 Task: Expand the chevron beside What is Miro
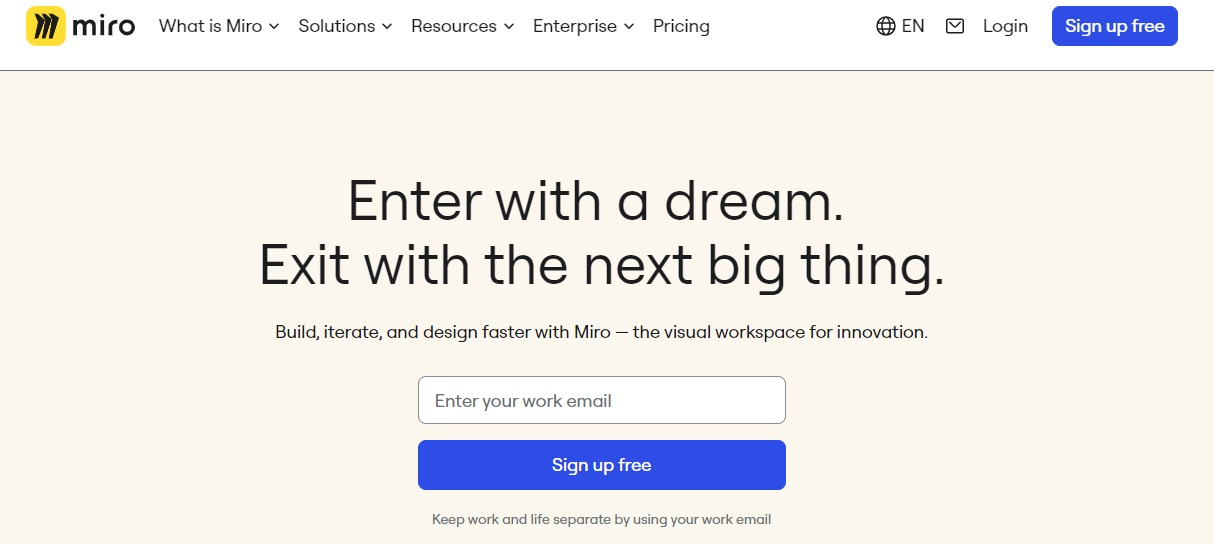[x=274, y=27]
